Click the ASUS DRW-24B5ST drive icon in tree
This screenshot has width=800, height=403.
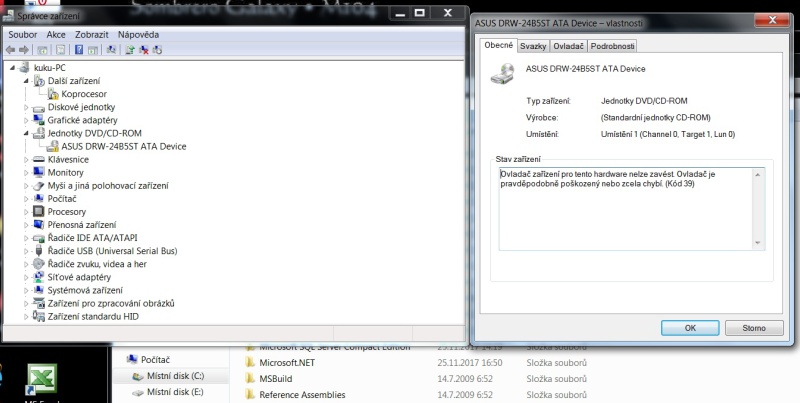pyautogui.click(x=53, y=146)
